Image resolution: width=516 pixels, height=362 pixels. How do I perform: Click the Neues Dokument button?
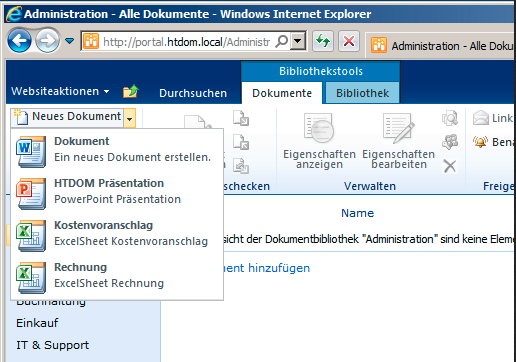pyautogui.click(x=68, y=116)
